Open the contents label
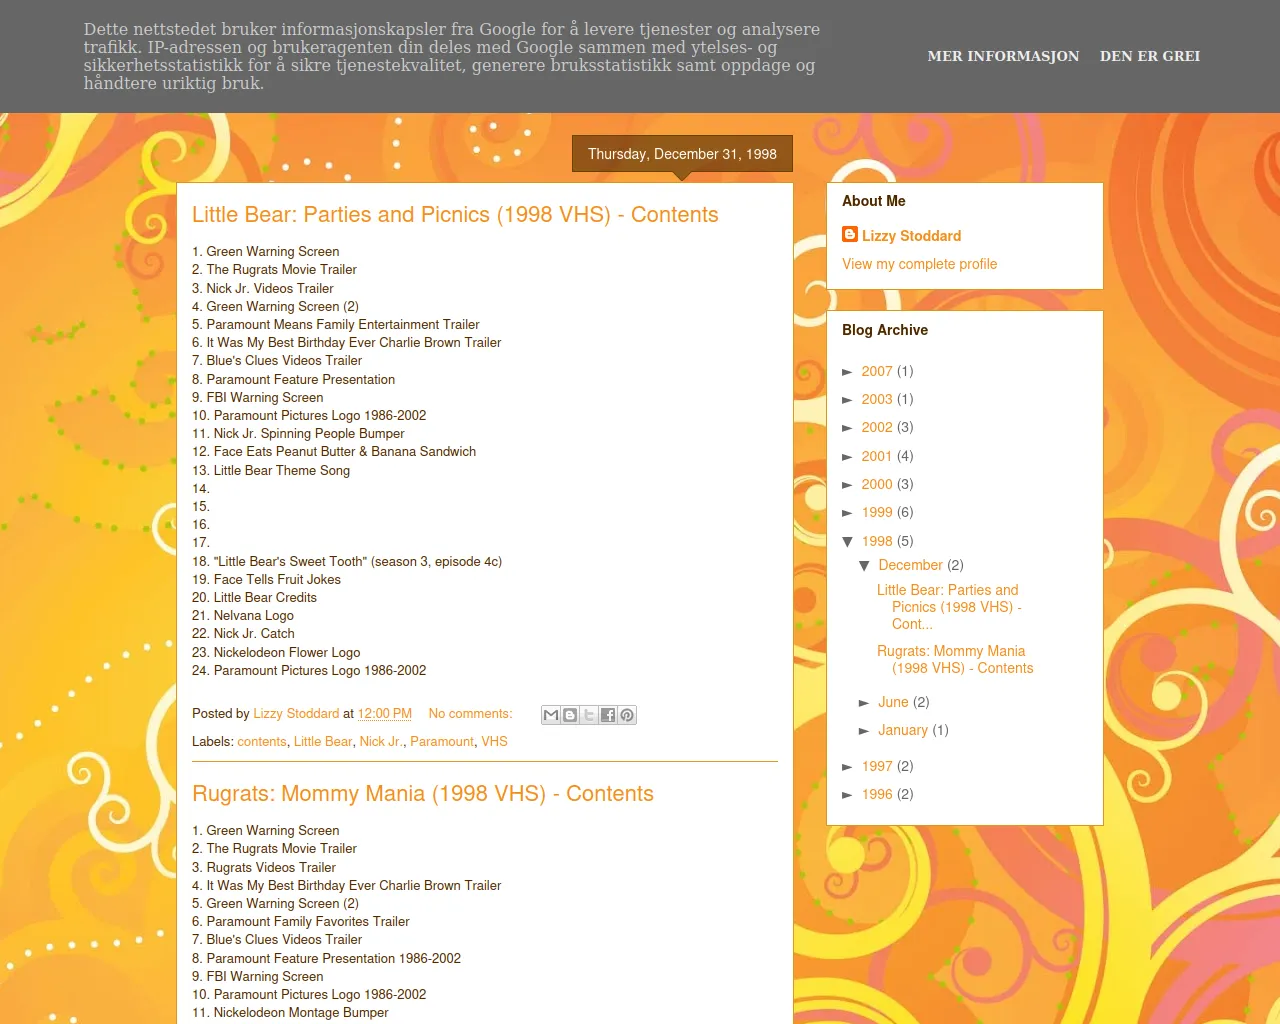Image resolution: width=1280 pixels, height=1024 pixels. (x=262, y=742)
